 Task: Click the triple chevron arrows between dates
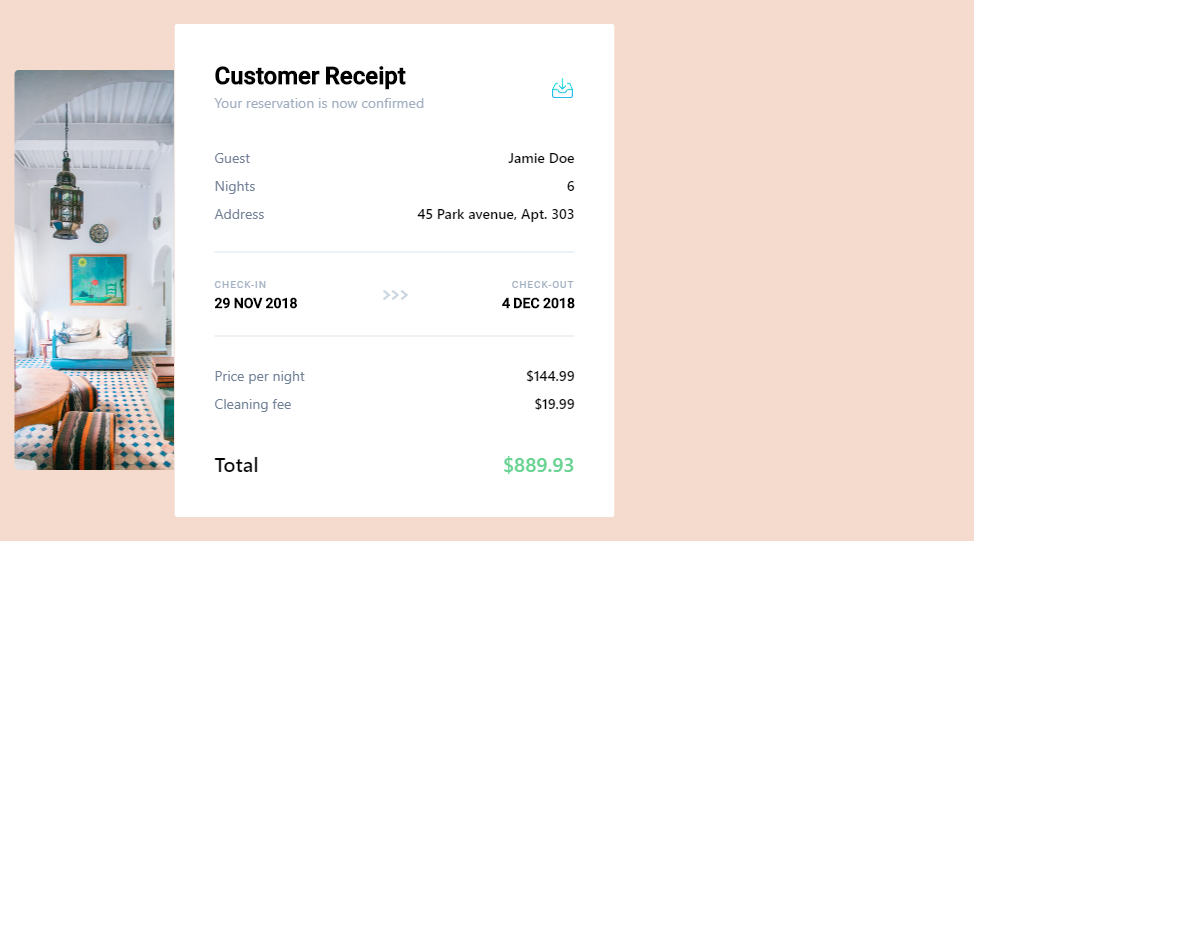click(395, 295)
